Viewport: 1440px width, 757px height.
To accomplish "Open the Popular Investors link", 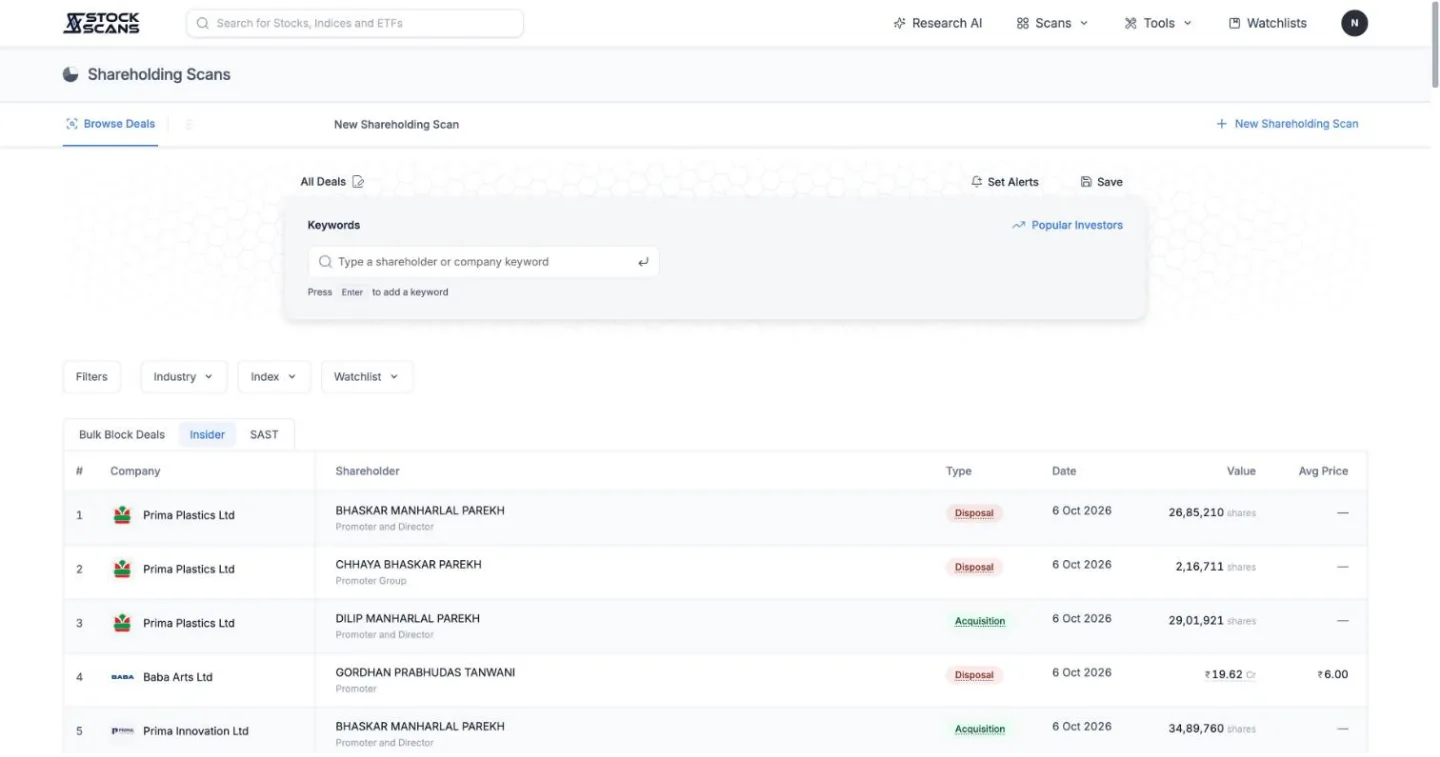I will coord(1067,225).
